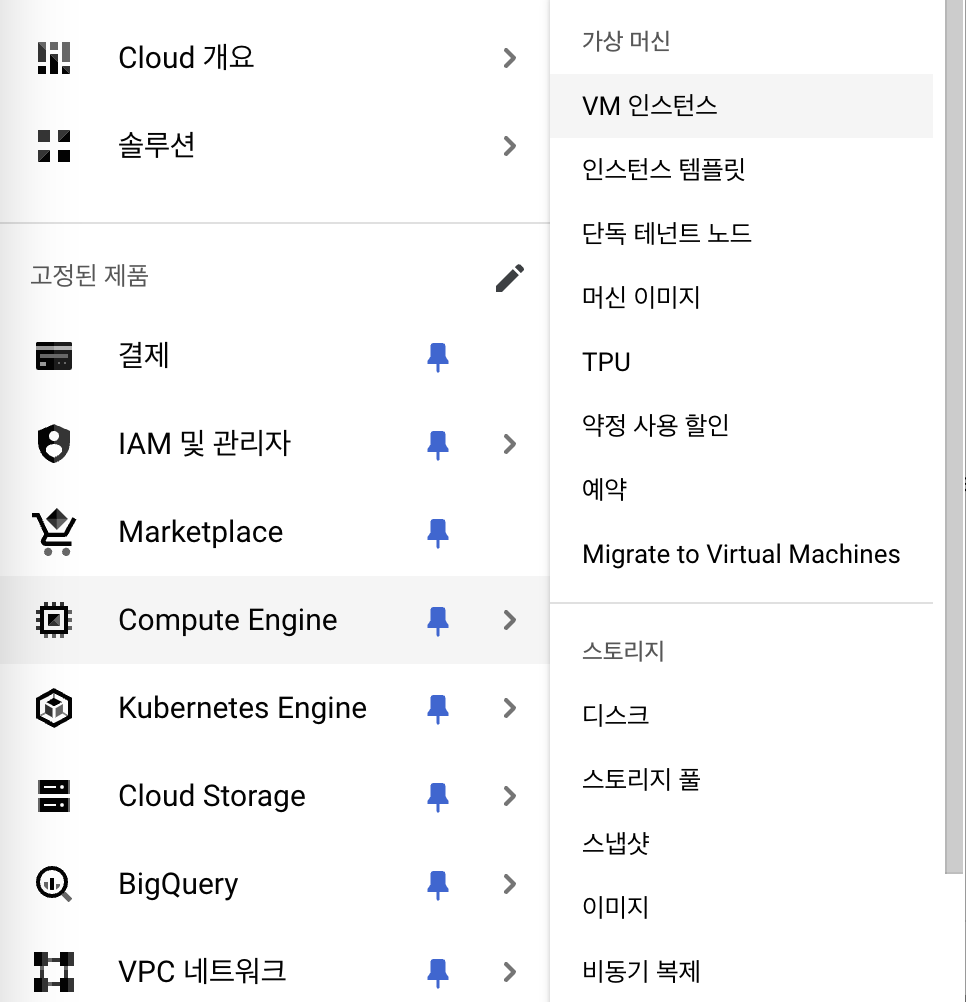This screenshot has width=966, height=1002.
Task: Open TPU menu item
Action: pyautogui.click(x=741, y=362)
